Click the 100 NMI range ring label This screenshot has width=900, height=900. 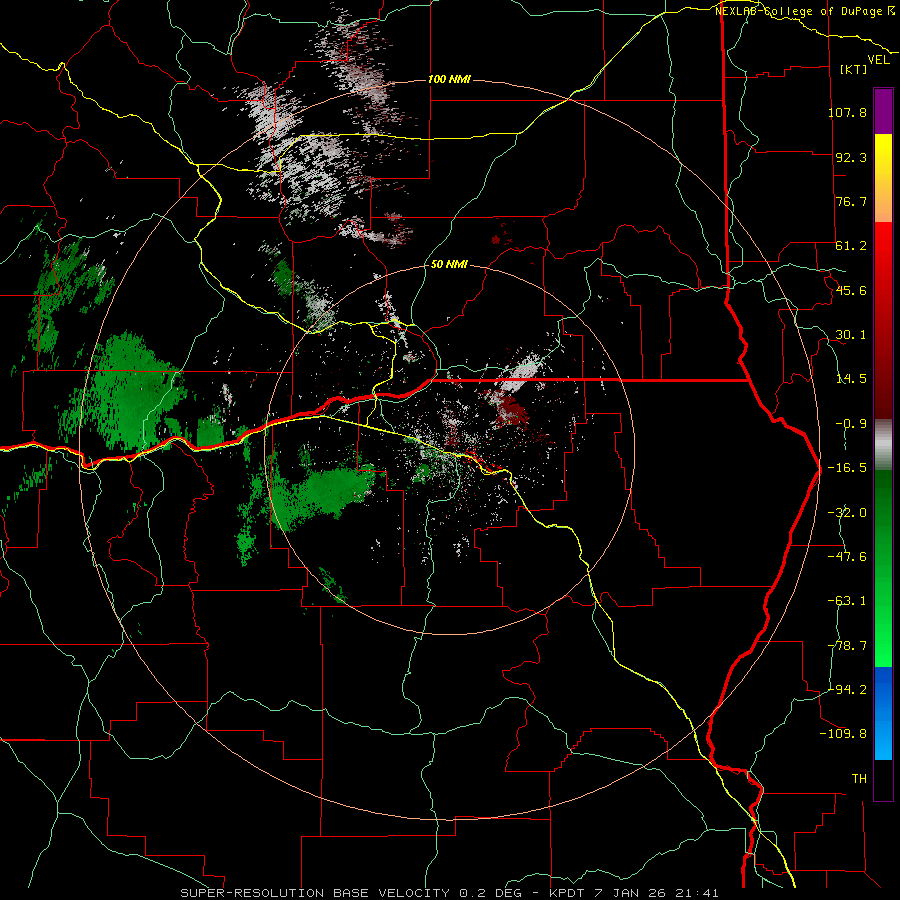coord(449,79)
